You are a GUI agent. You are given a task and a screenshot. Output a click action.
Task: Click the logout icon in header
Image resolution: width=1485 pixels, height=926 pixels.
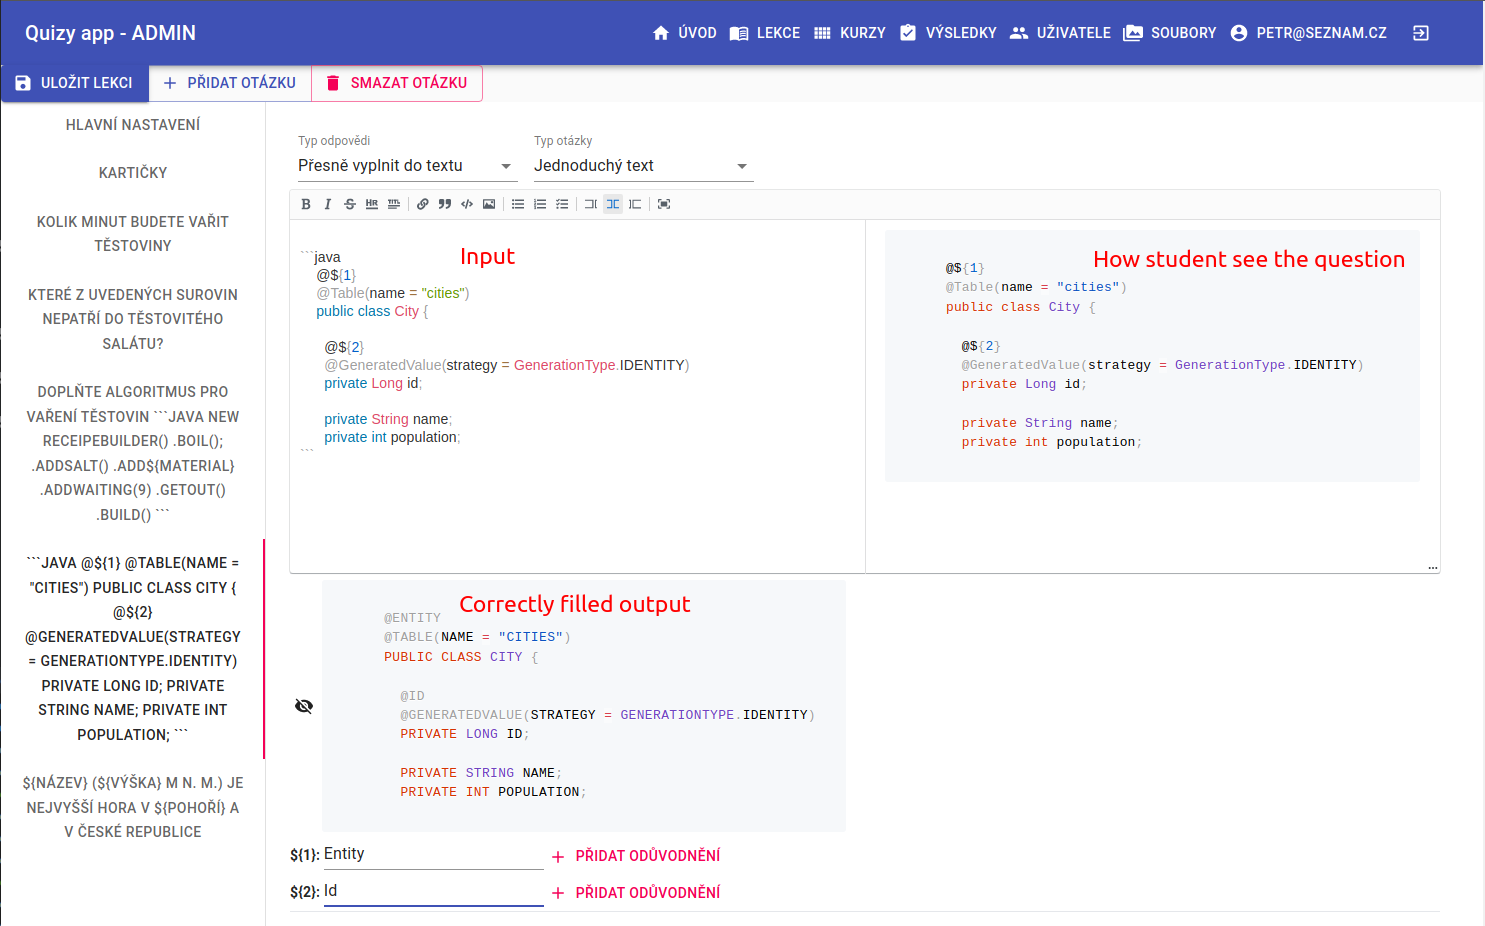click(1421, 33)
